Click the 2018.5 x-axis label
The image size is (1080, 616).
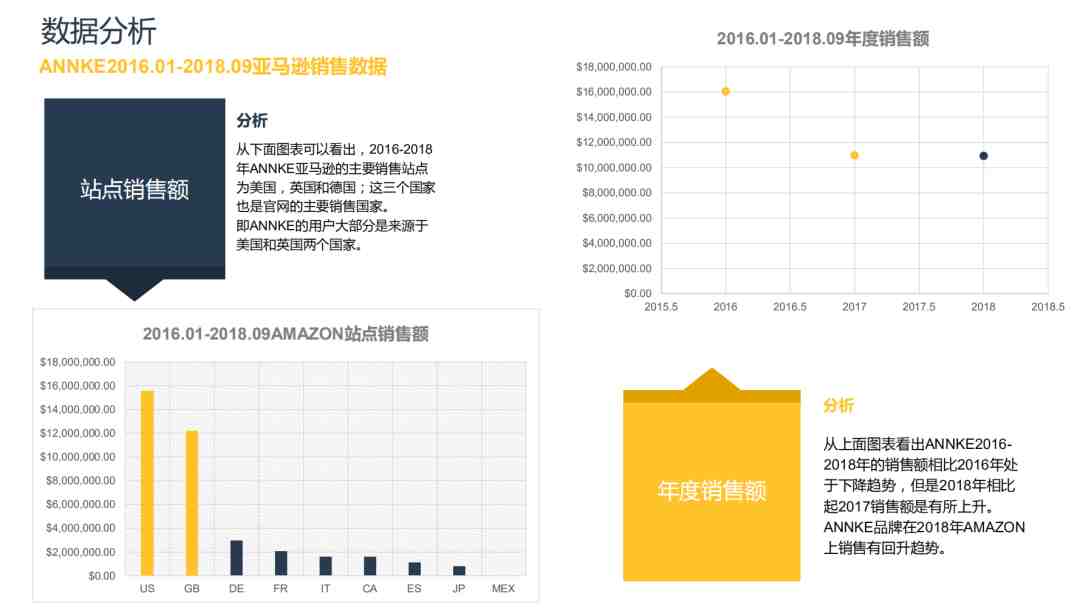coord(1048,307)
